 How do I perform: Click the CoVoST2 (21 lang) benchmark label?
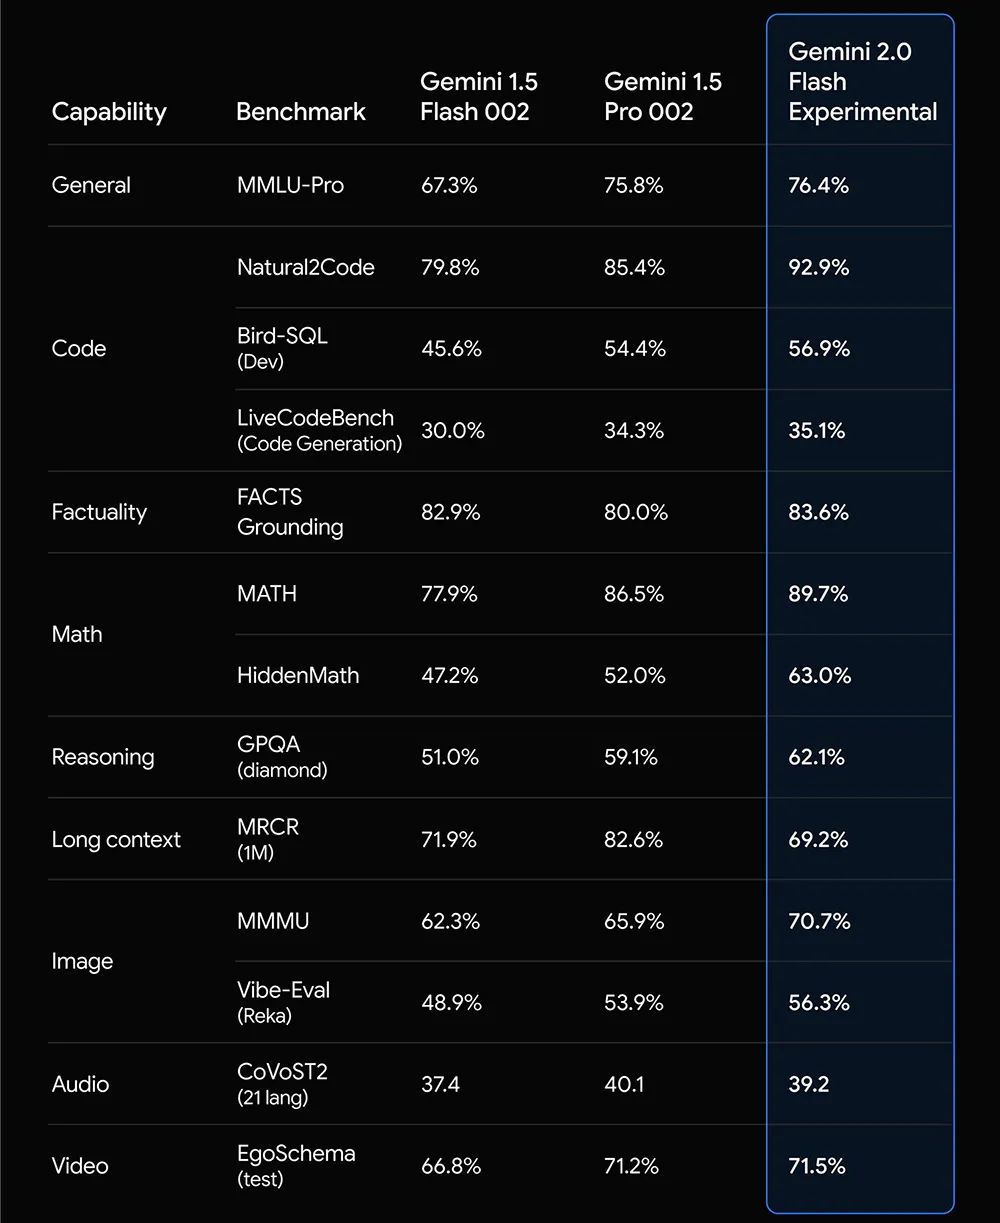click(x=282, y=1083)
